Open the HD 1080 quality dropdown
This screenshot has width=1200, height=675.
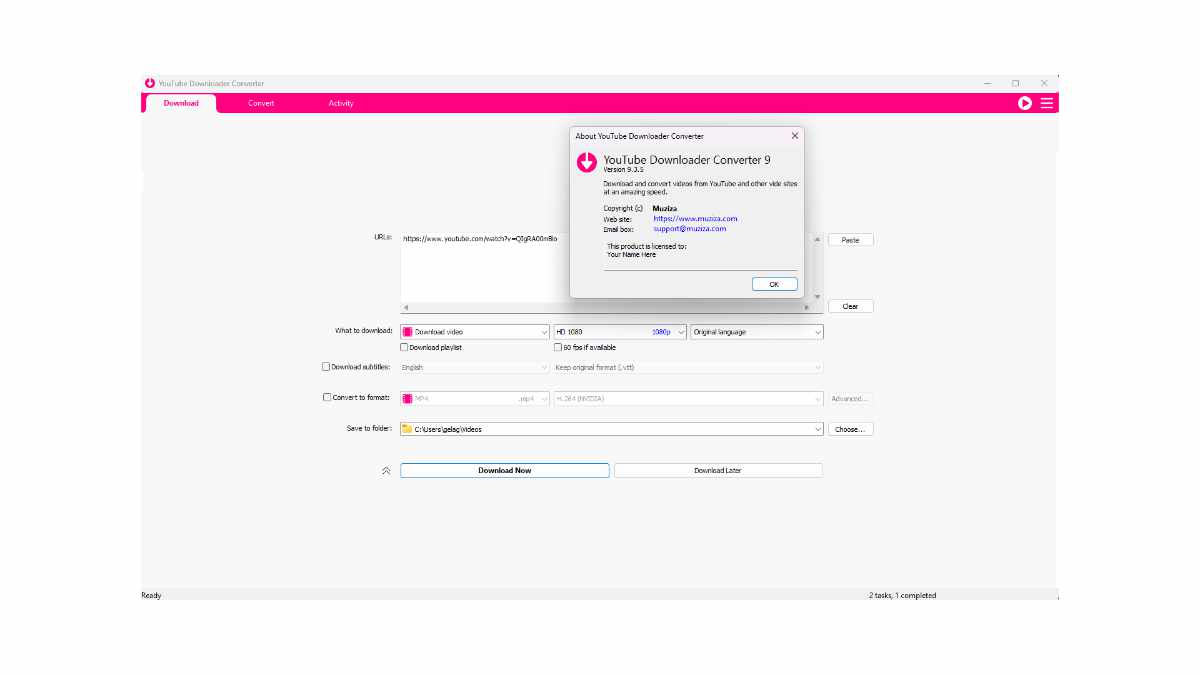(x=621, y=331)
